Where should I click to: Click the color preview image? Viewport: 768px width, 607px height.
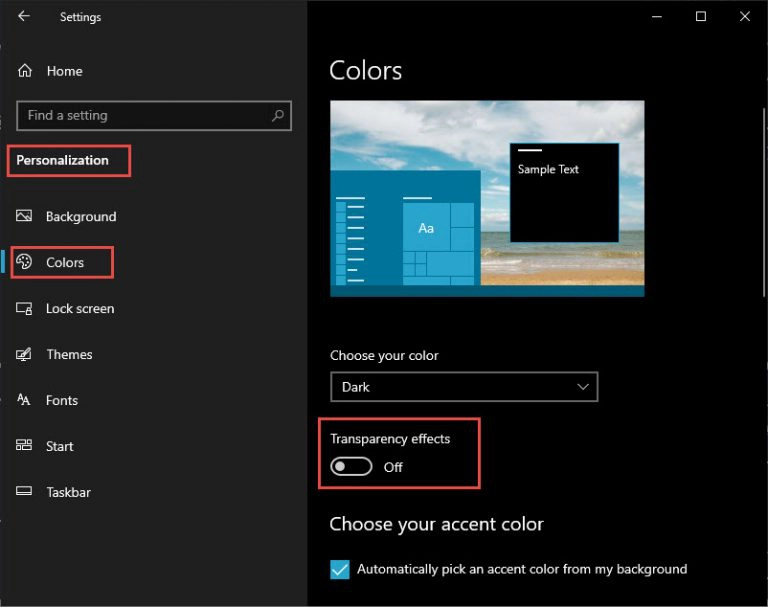(x=487, y=198)
